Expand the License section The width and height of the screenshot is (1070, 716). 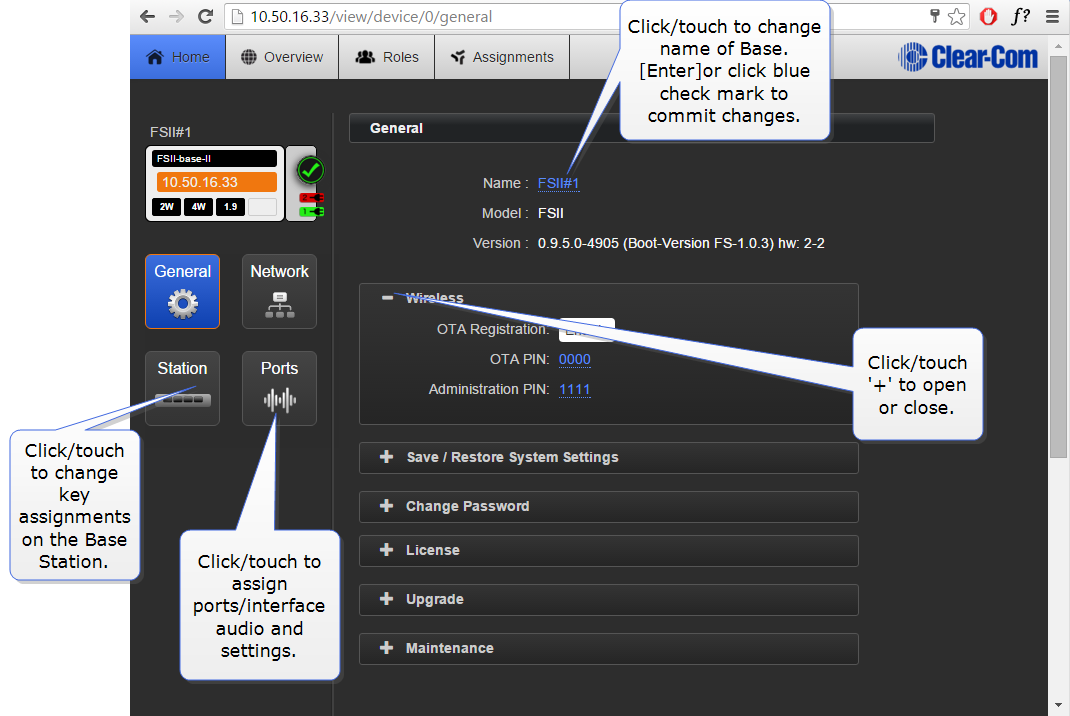(609, 550)
